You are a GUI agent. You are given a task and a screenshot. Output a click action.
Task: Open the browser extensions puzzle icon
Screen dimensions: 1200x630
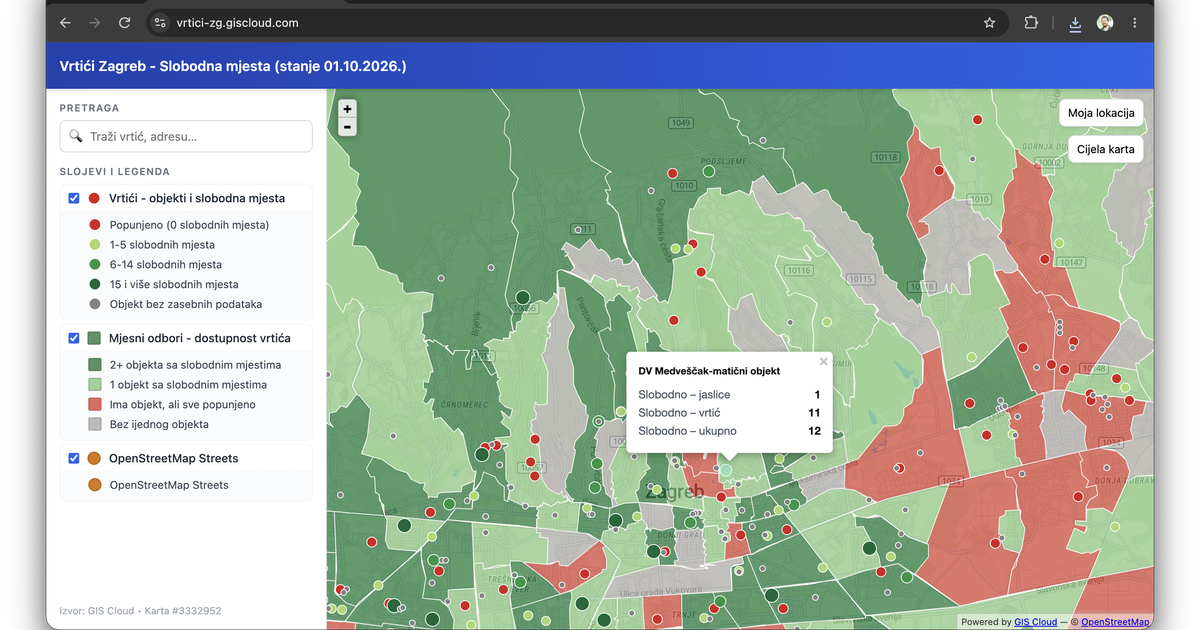pyautogui.click(x=1031, y=23)
